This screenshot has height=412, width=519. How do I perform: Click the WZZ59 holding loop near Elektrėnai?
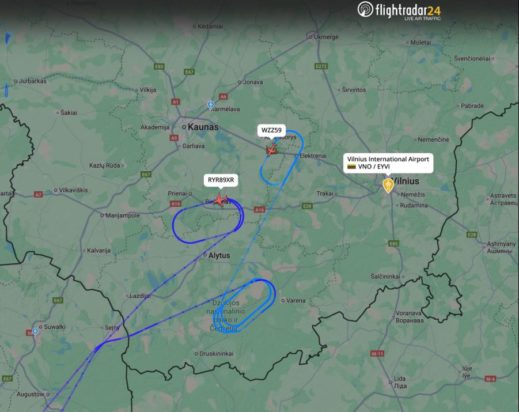[x=282, y=158]
